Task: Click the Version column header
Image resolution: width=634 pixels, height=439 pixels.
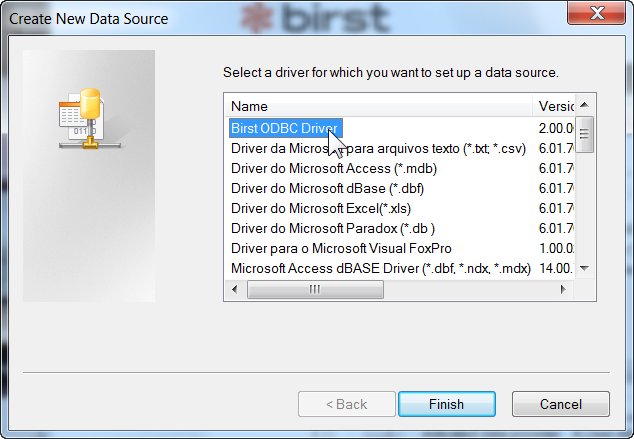Action: pos(554,106)
